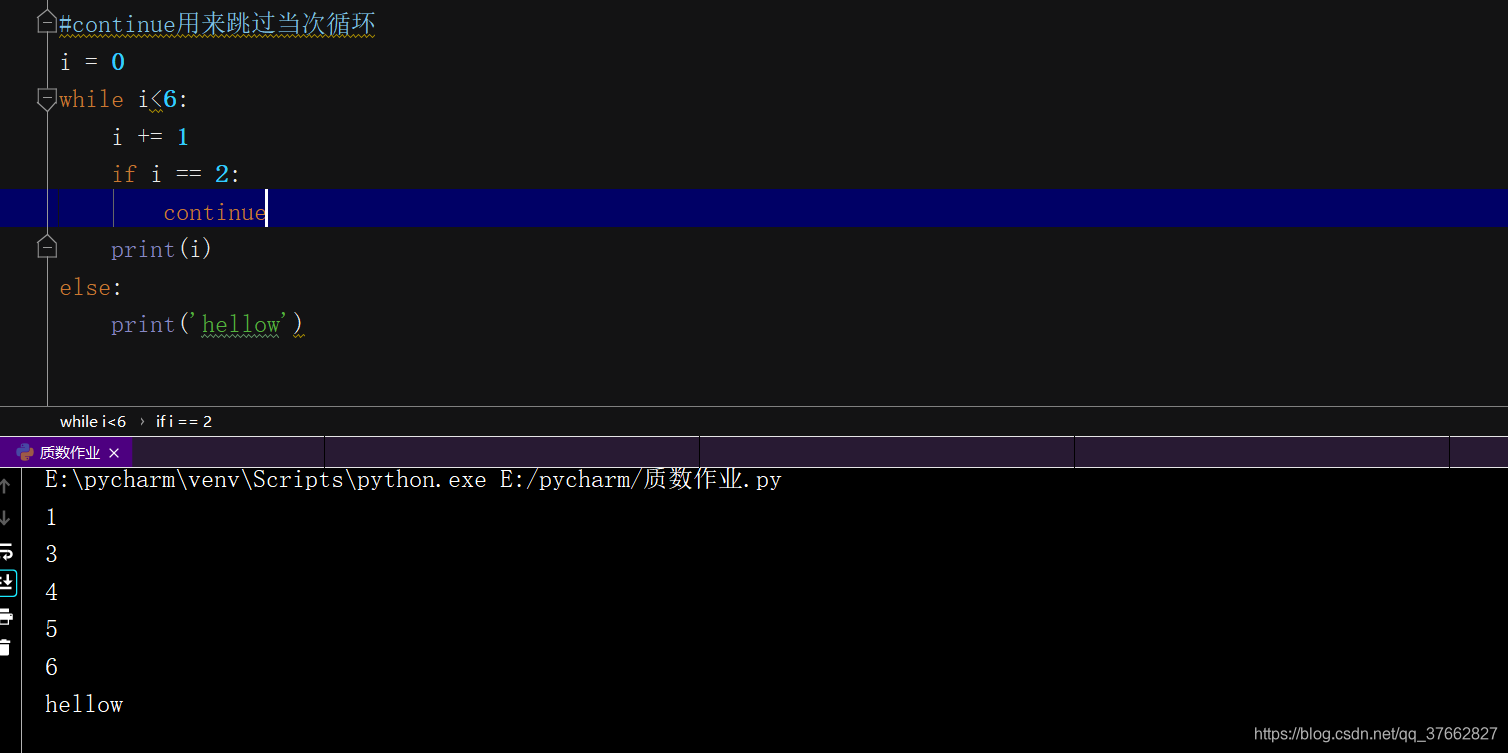This screenshot has height=753, width=1508.
Task: Click the output line '3' in the console
Action: (x=51, y=554)
